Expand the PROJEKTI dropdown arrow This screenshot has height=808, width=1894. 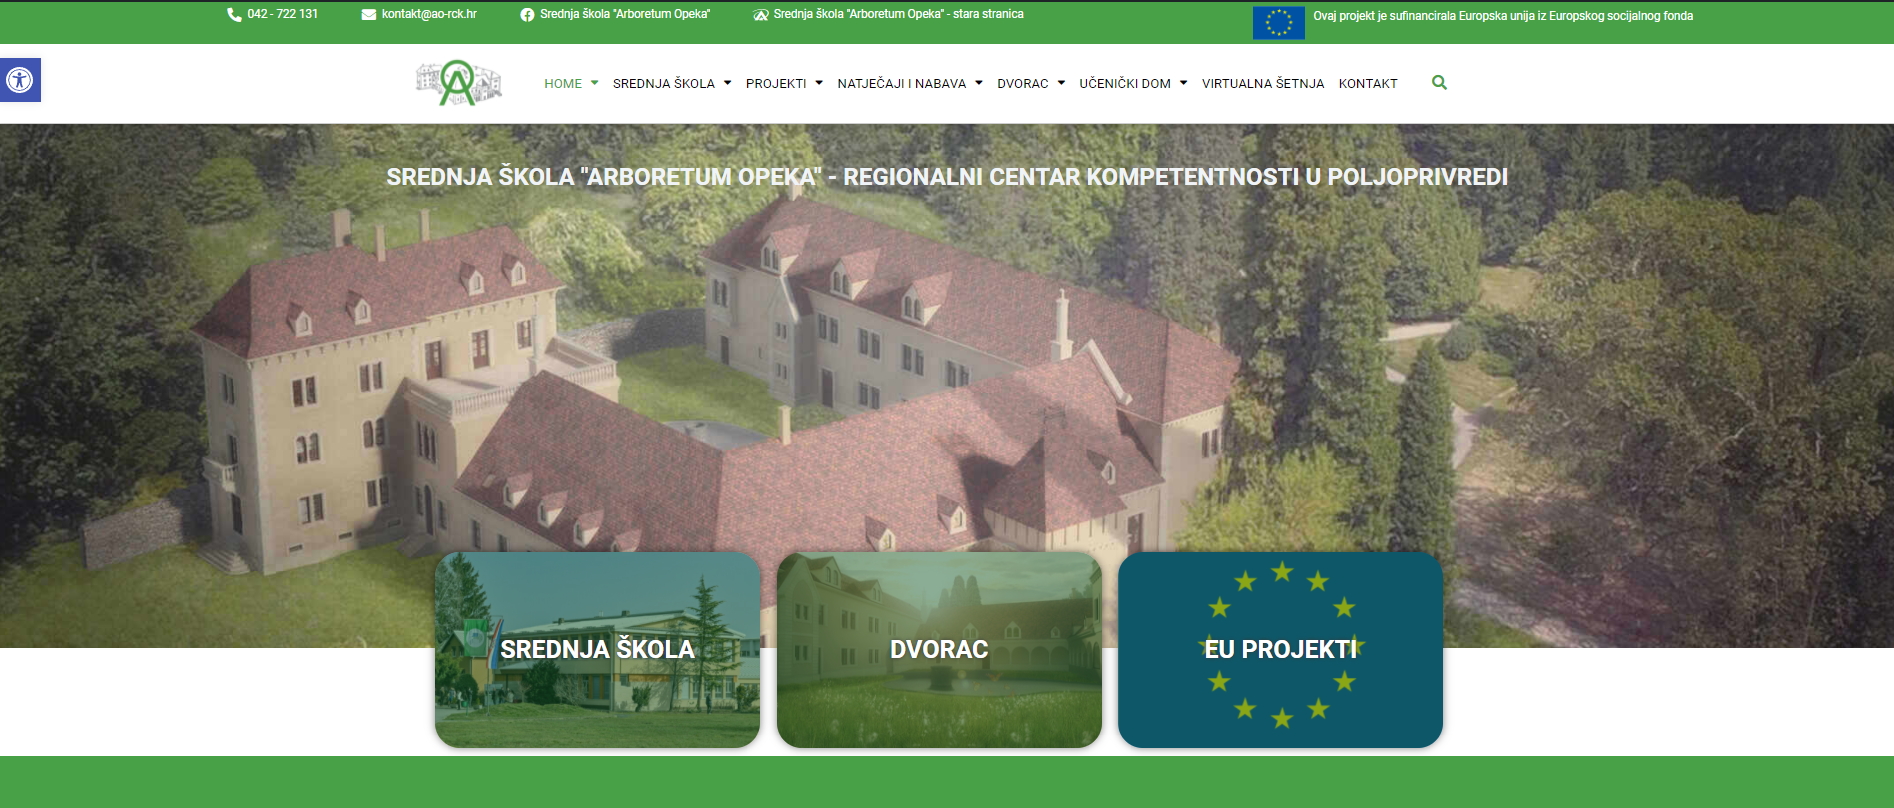point(819,83)
